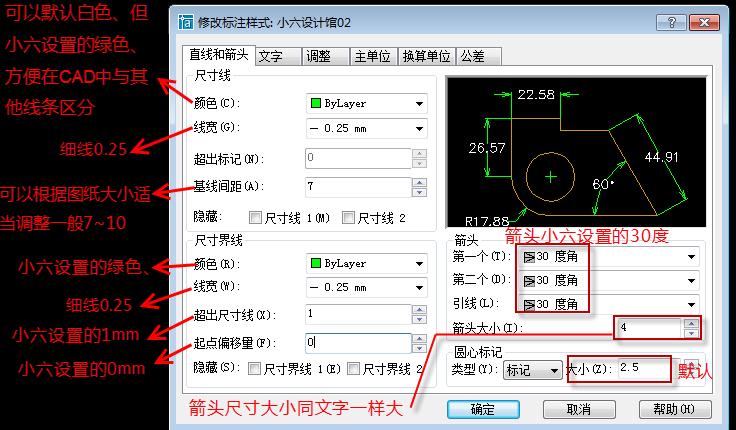Screen dimensions: 736x430
Task: Click arrowhead icon in 第二个(D) row
Action: coord(529,281)
